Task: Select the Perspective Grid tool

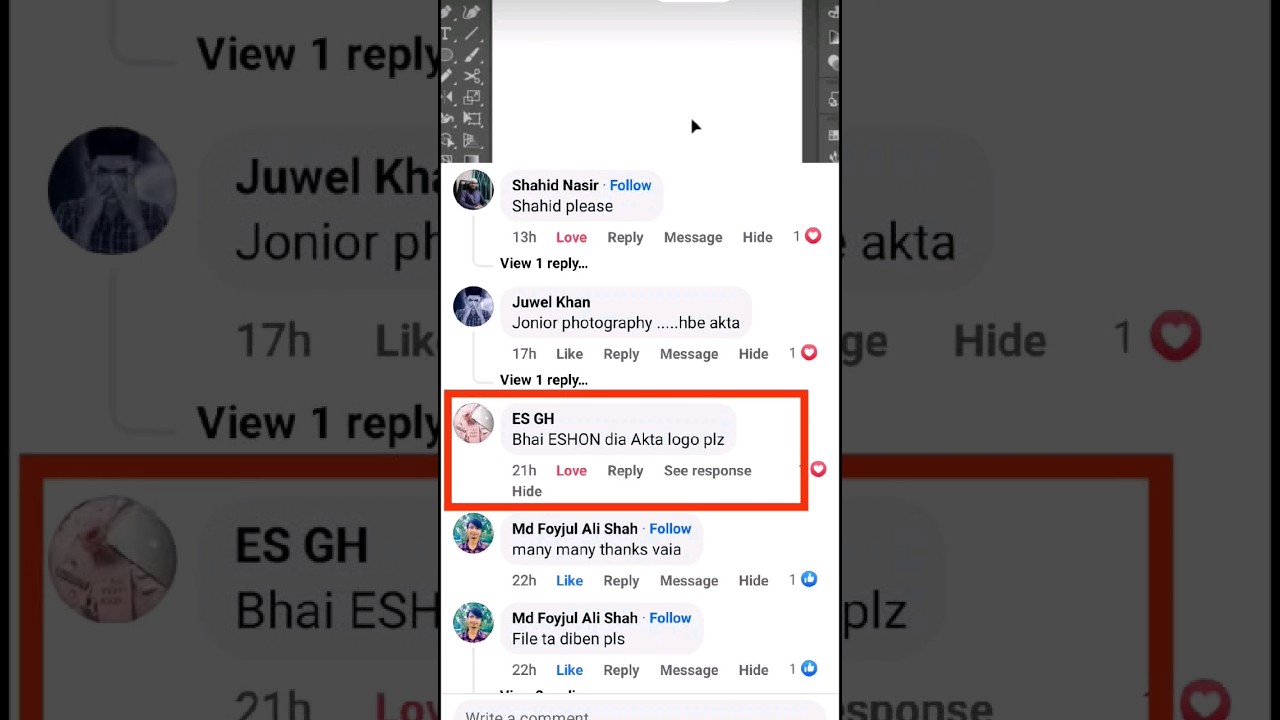Action: (x=472, y=140)
